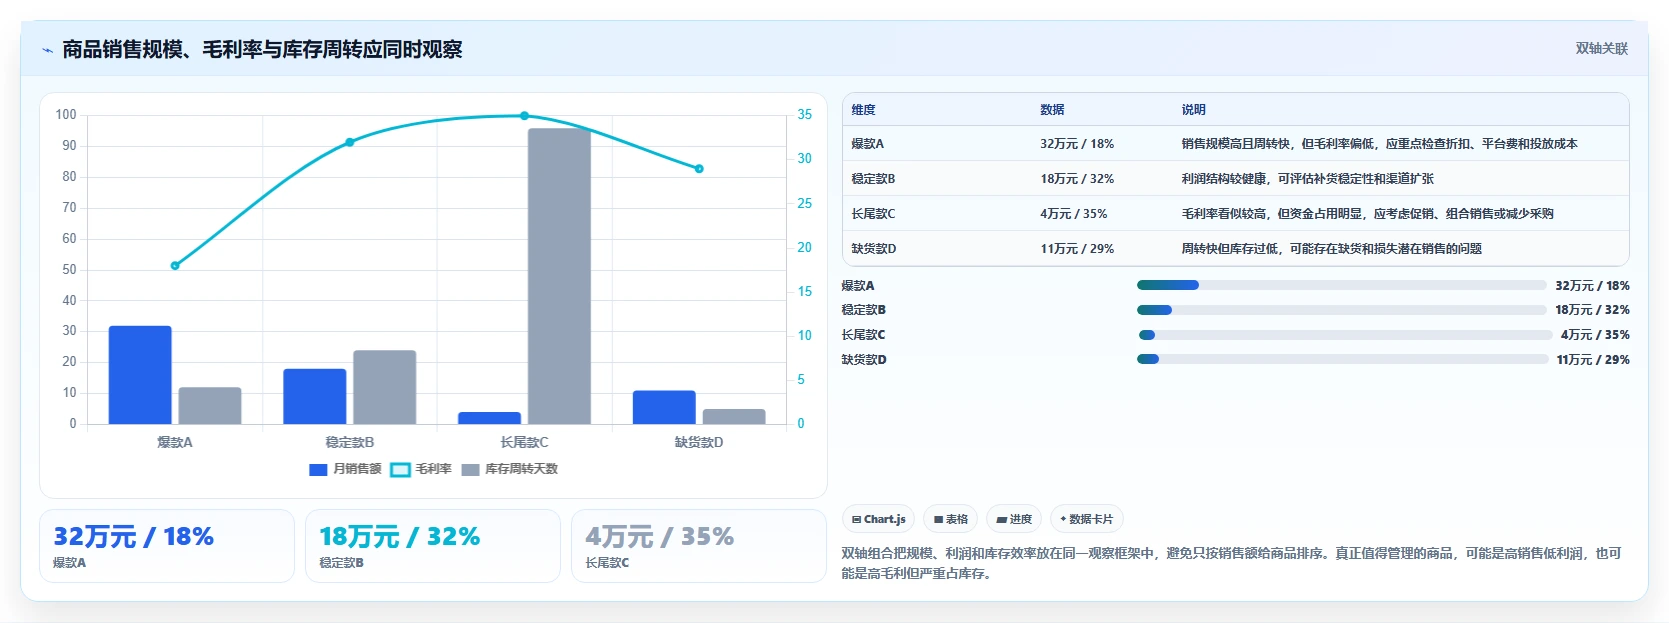
Task: Click the chart x-axis label 稳定款B
Action: [x=350, y=442]
